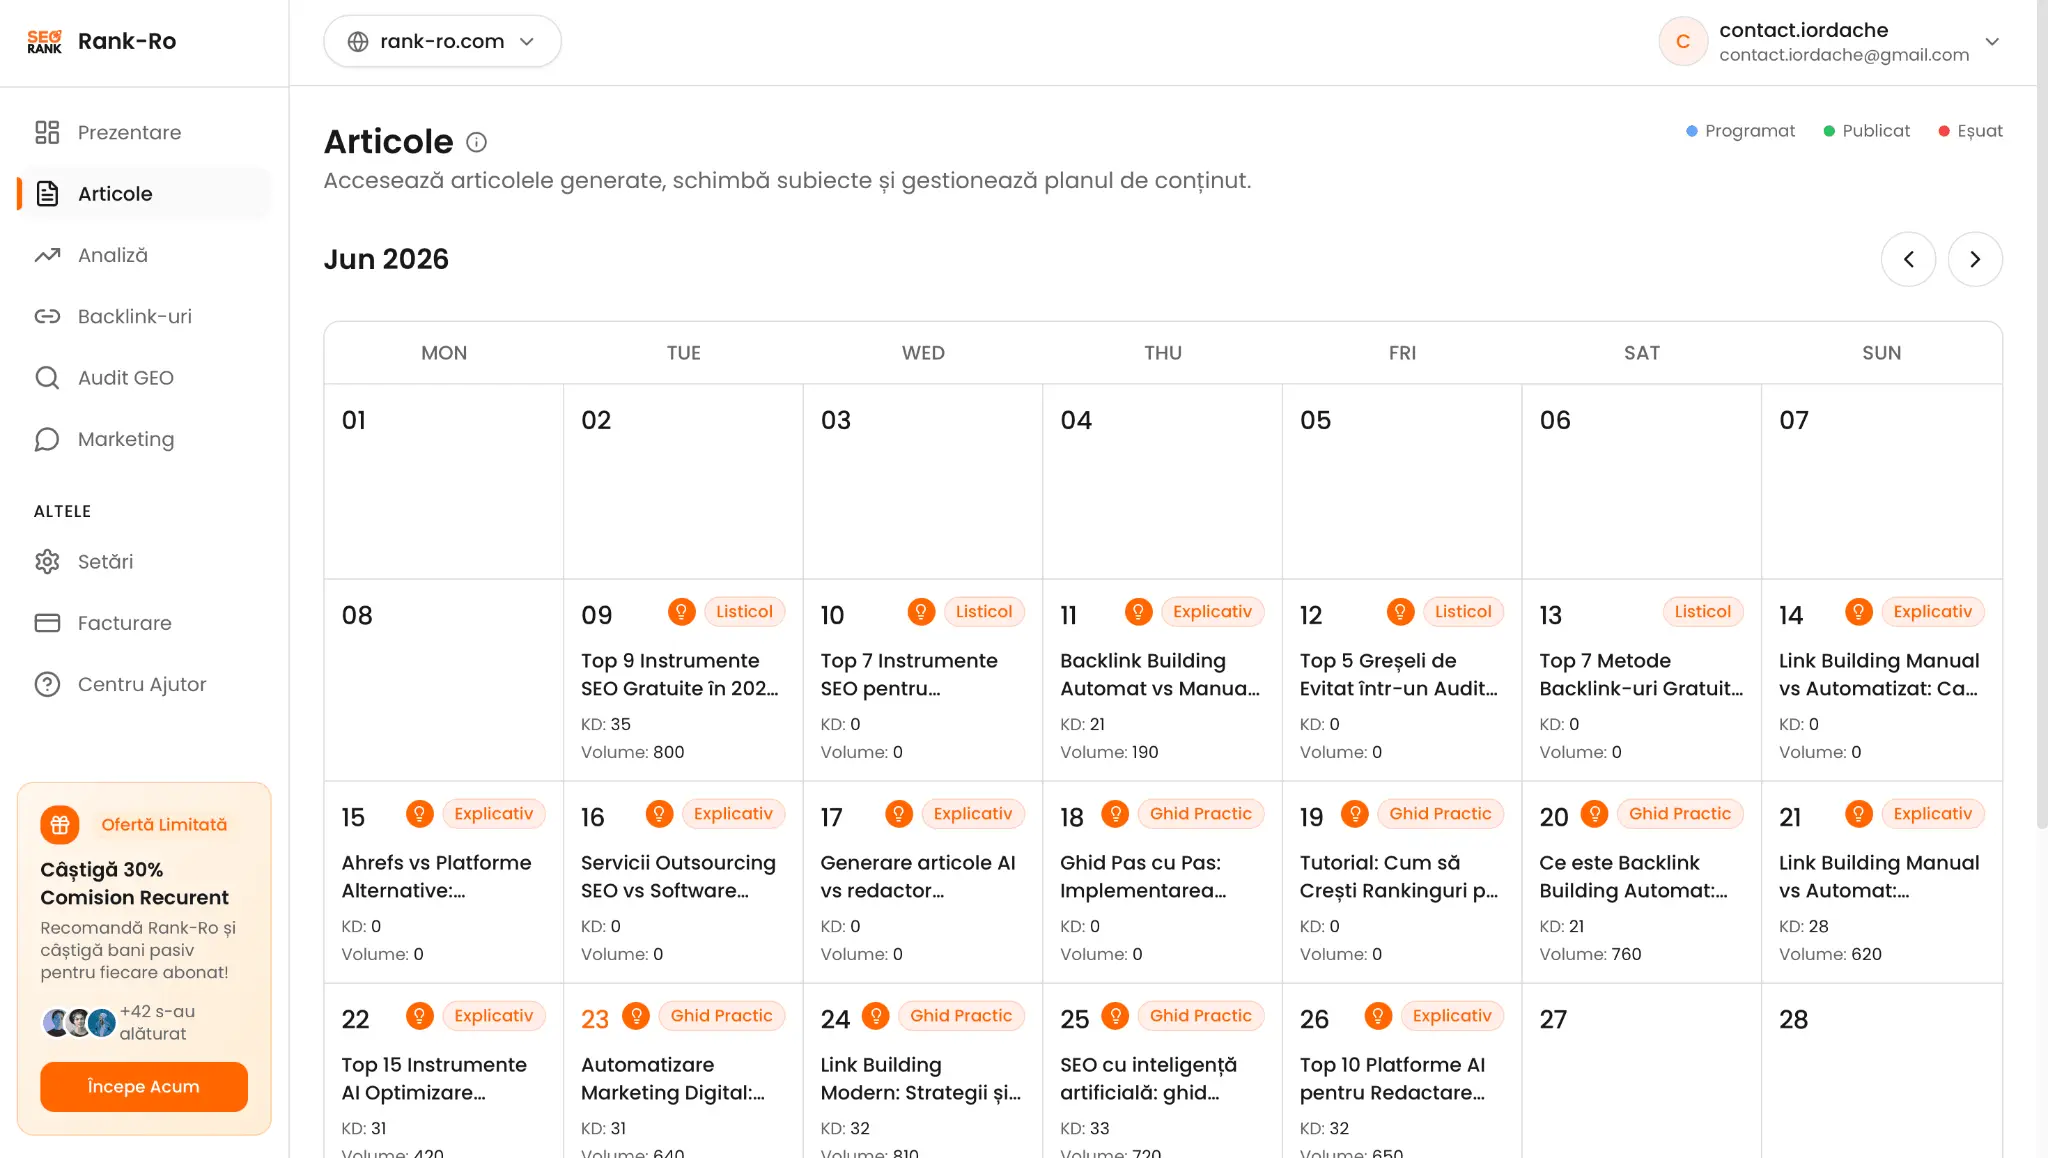Click the Articole document icon
Screen dimensions: 2048x1158
pos(47,194)
